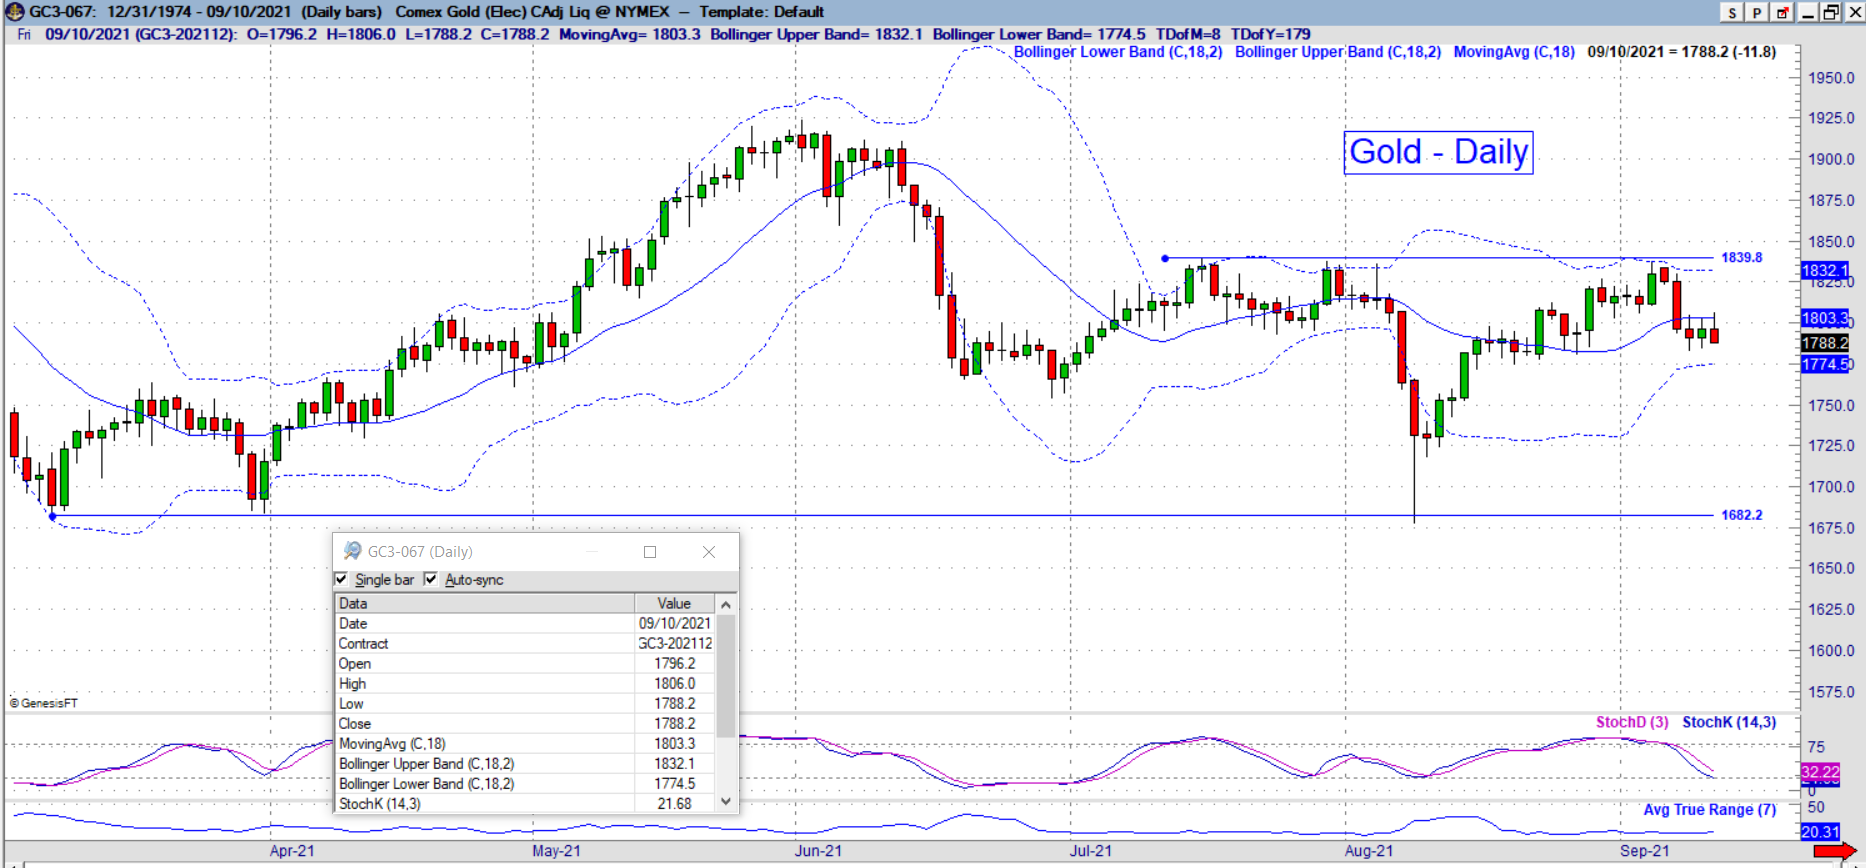Click the Bollinger Upper Band (C,18,2) chart legend
The width and height of the screenshot is (1866, 868).
click(x=1338, y=52)
